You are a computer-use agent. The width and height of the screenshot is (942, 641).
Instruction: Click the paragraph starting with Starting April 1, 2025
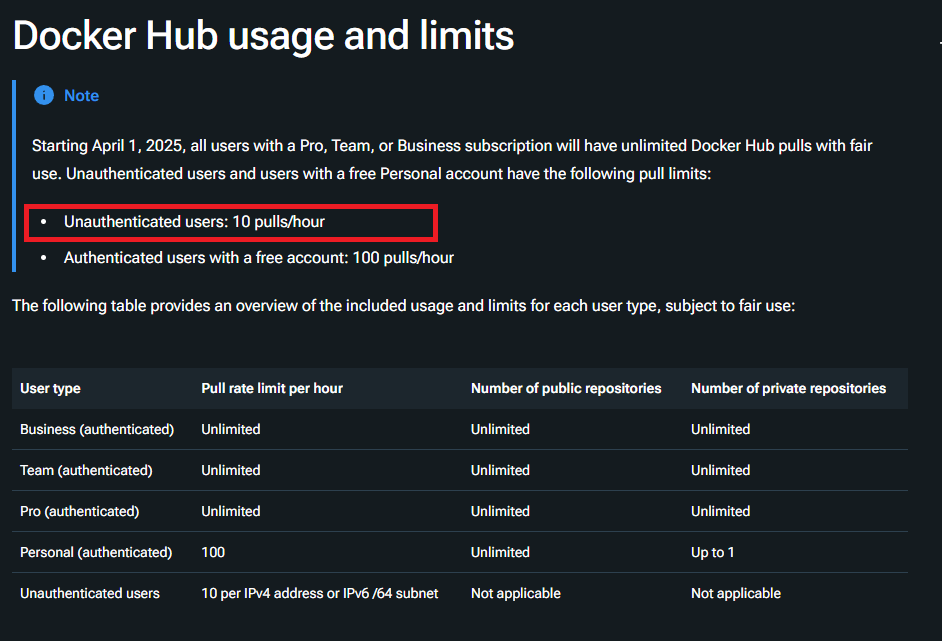(x=452, y=160)
